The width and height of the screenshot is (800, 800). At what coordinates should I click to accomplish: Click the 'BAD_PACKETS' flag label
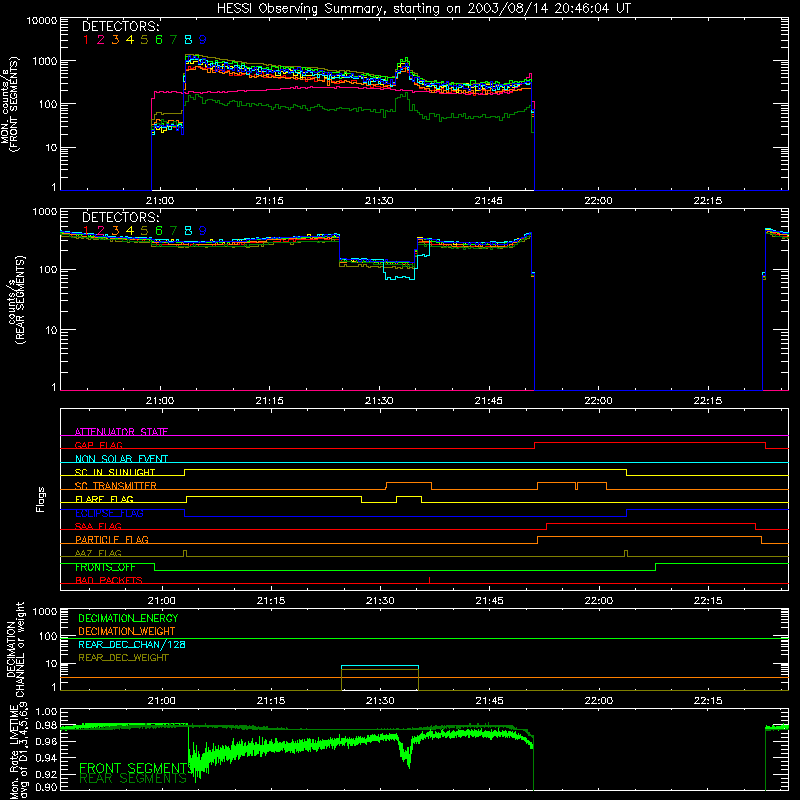pos(109,580)
